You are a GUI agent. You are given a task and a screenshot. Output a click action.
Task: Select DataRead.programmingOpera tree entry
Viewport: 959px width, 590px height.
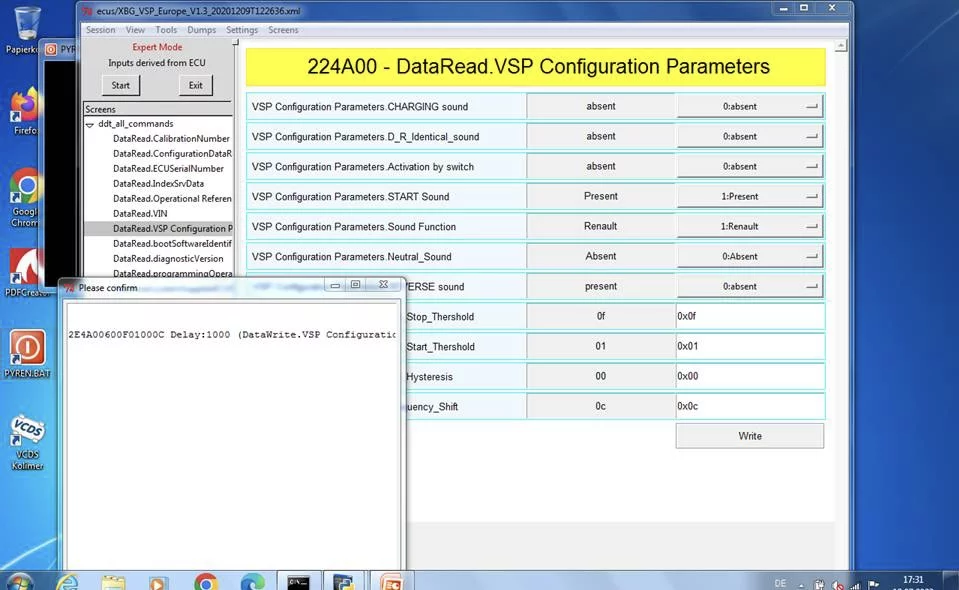[x=172, y=273]
